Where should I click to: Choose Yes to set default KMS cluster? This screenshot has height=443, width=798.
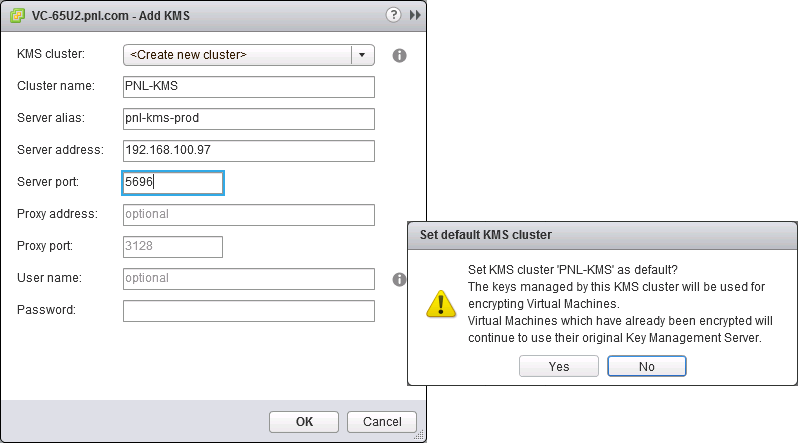pyautogui.click(x=559, y=366)
